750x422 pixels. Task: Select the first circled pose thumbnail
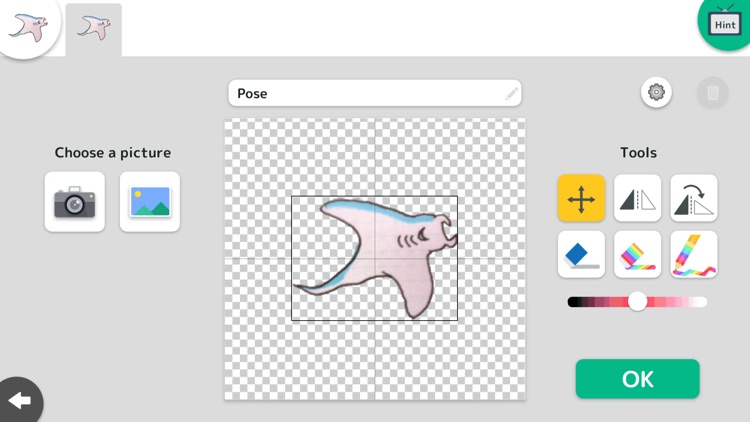[29, 27]
